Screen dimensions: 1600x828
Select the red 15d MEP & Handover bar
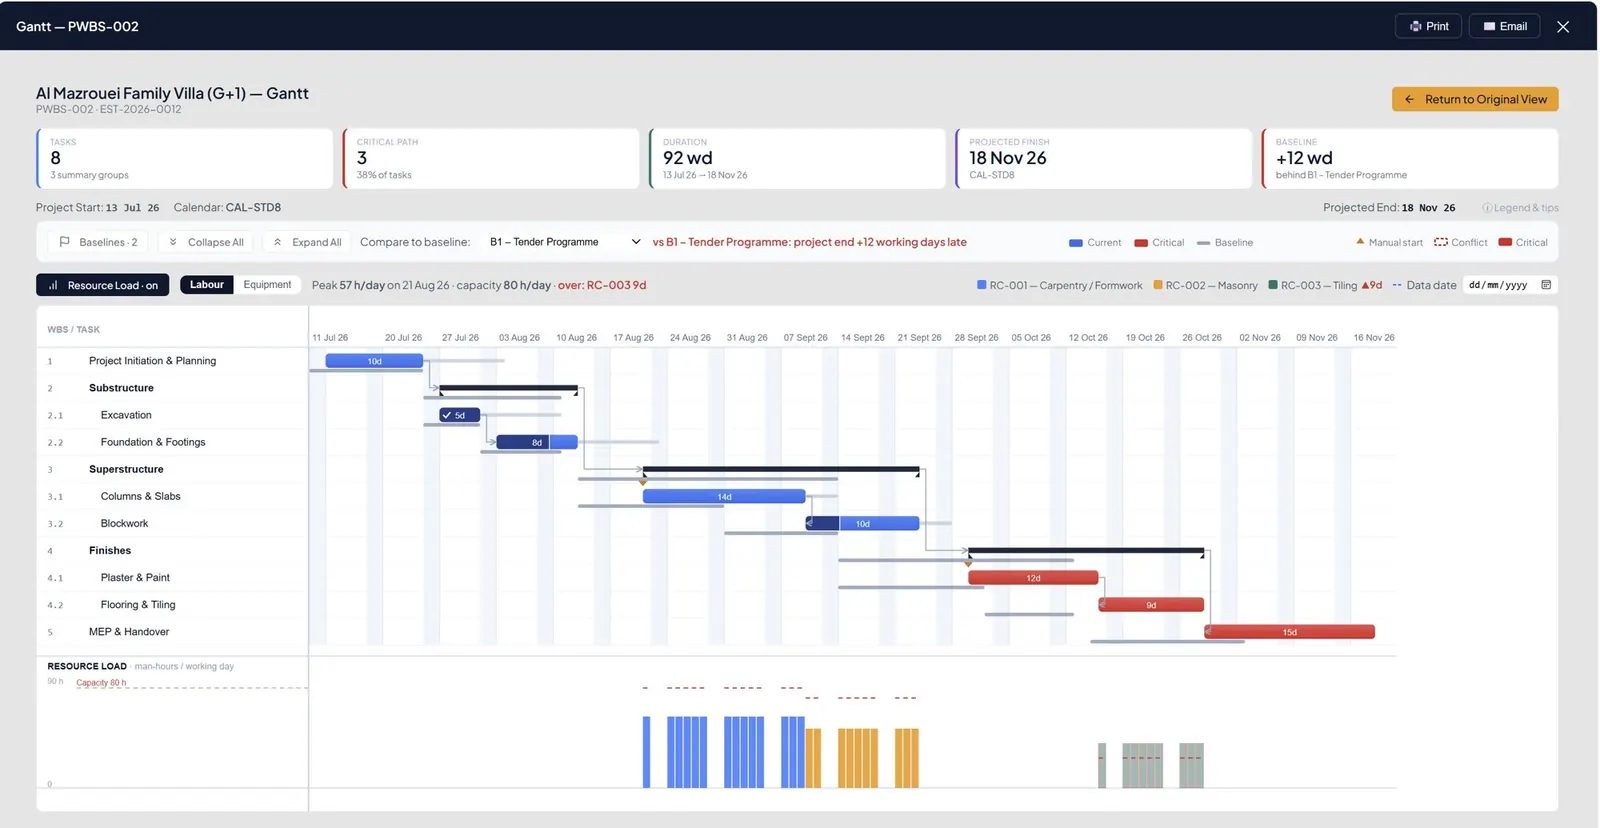pos(1290,632)
